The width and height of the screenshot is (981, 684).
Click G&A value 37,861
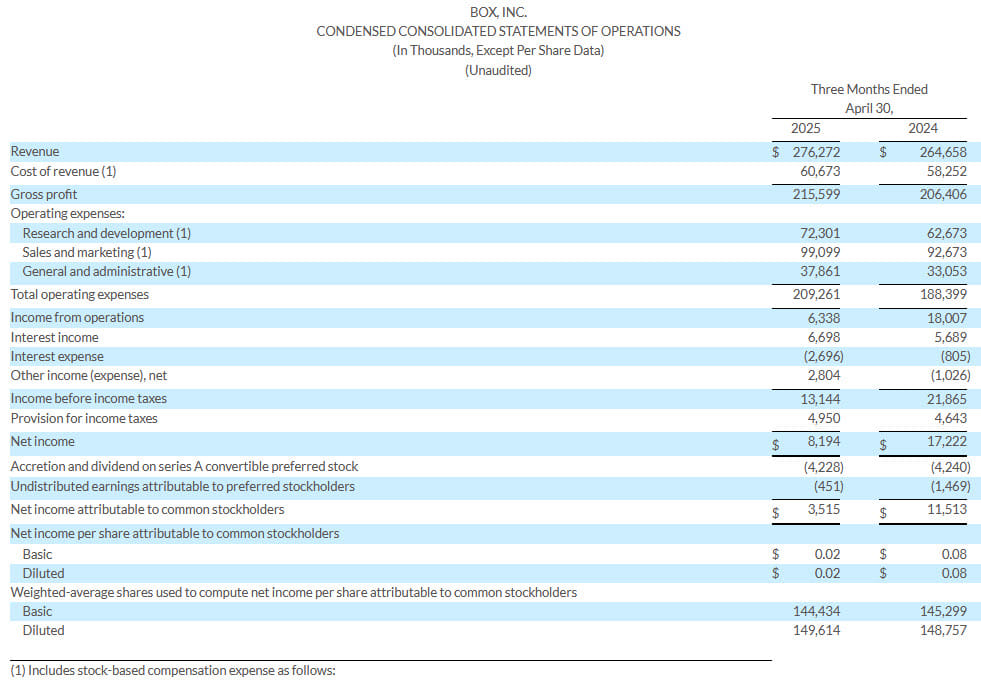coord(820,272)
